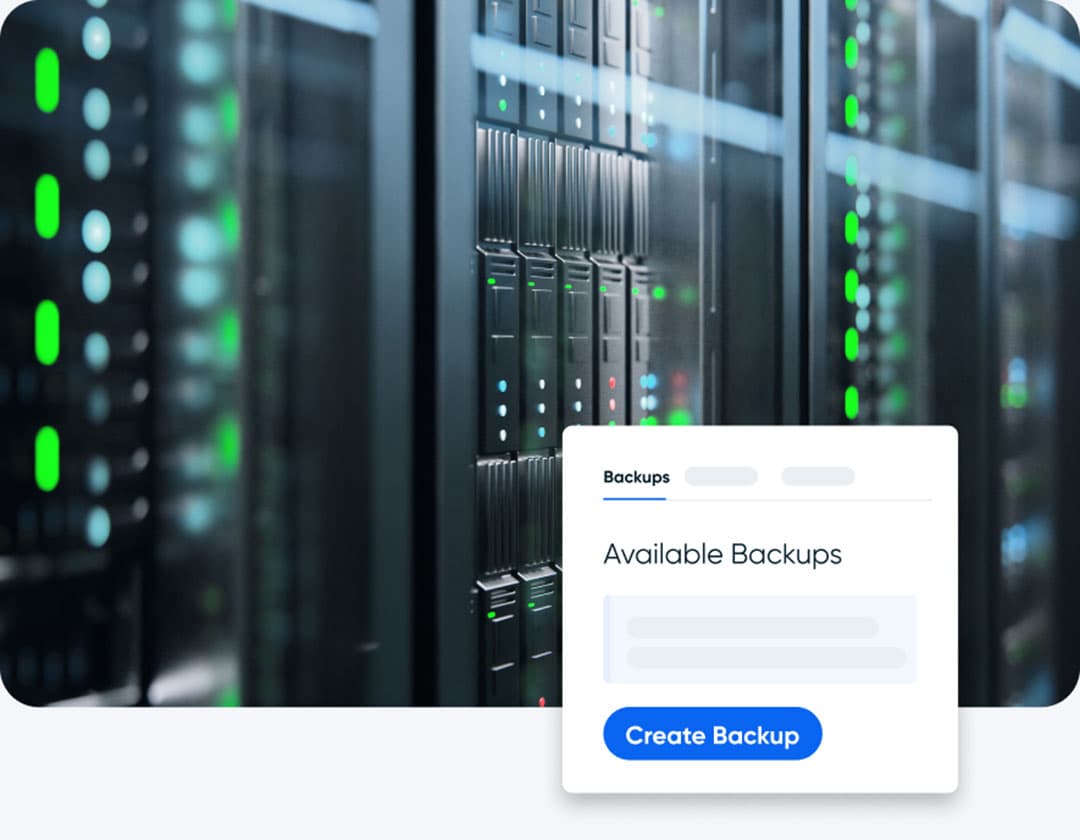This screenshot has width=1080, height=840.
Task: Click the Create Backup button label text
Action: (x=712, y=735)
